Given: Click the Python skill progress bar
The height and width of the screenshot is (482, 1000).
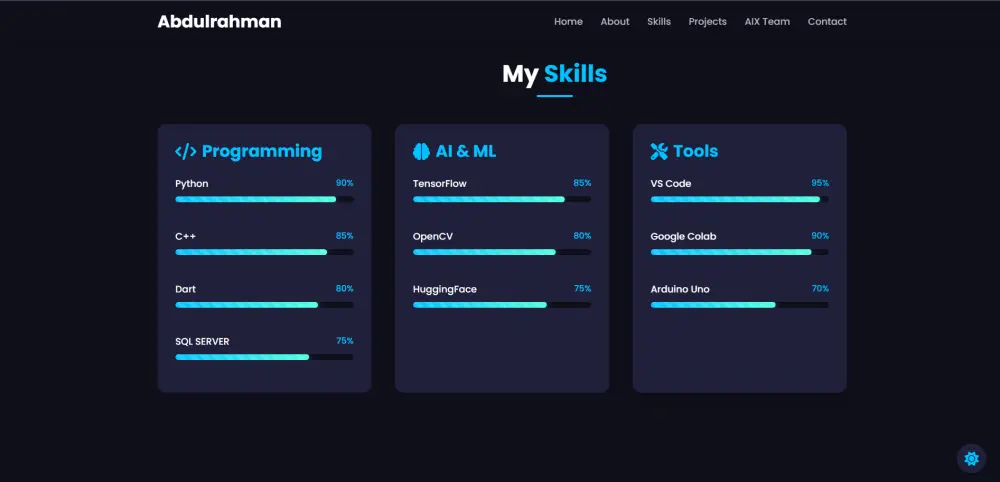Looking at the screenshot, I should tap(264, 200).
